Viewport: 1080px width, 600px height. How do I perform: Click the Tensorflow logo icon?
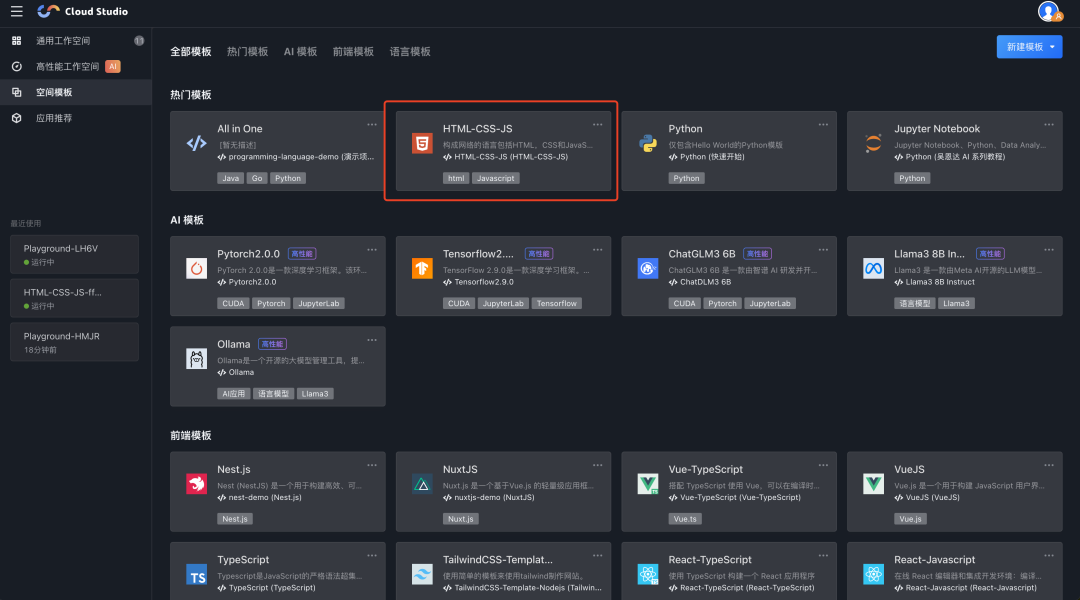(x=422, y=268)
